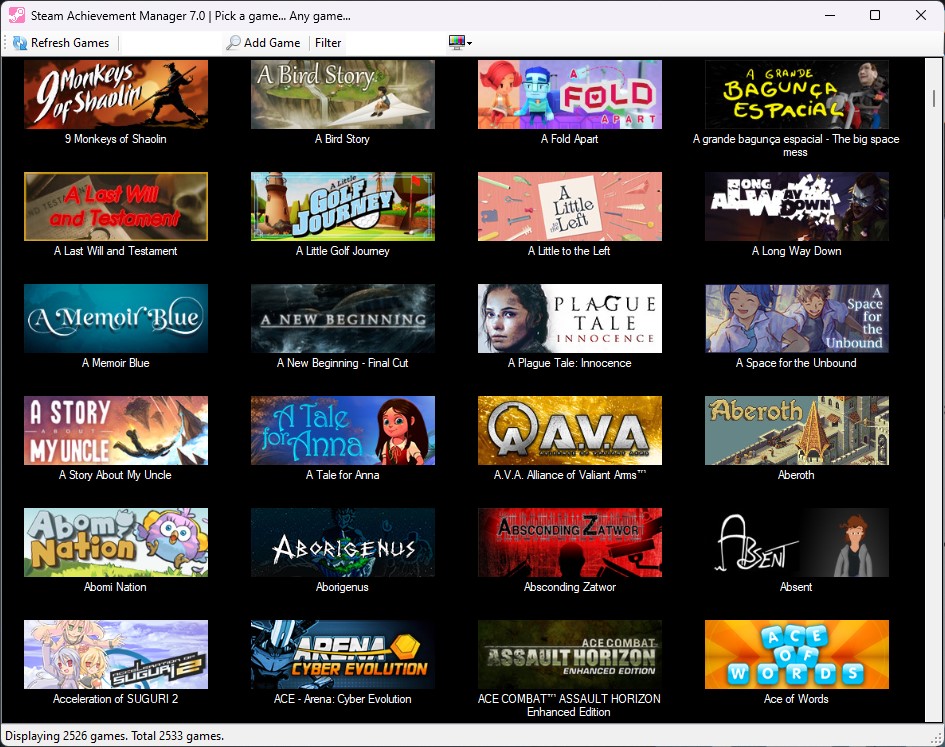Click the Refresh Games icon
This screenshot has width=945, height=747.
tap(20, 43)
